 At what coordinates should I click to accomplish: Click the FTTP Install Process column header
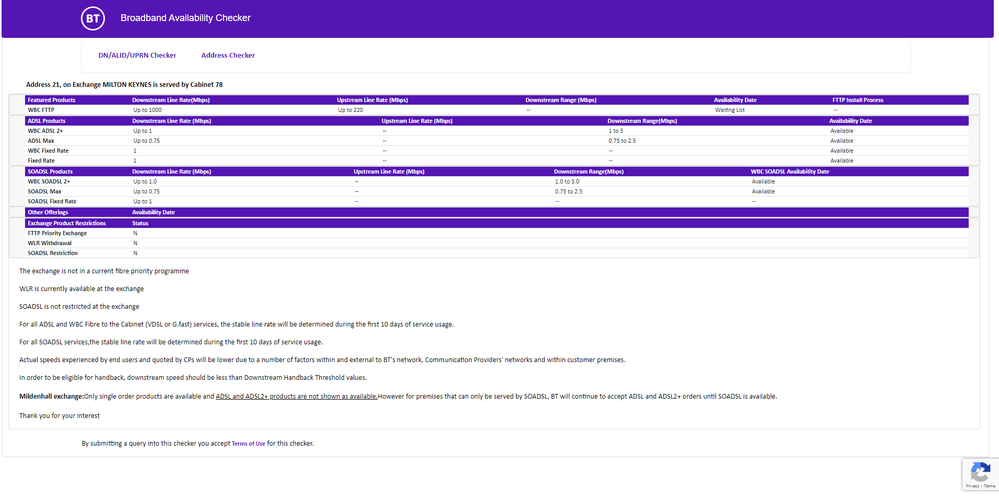(858, 100)
